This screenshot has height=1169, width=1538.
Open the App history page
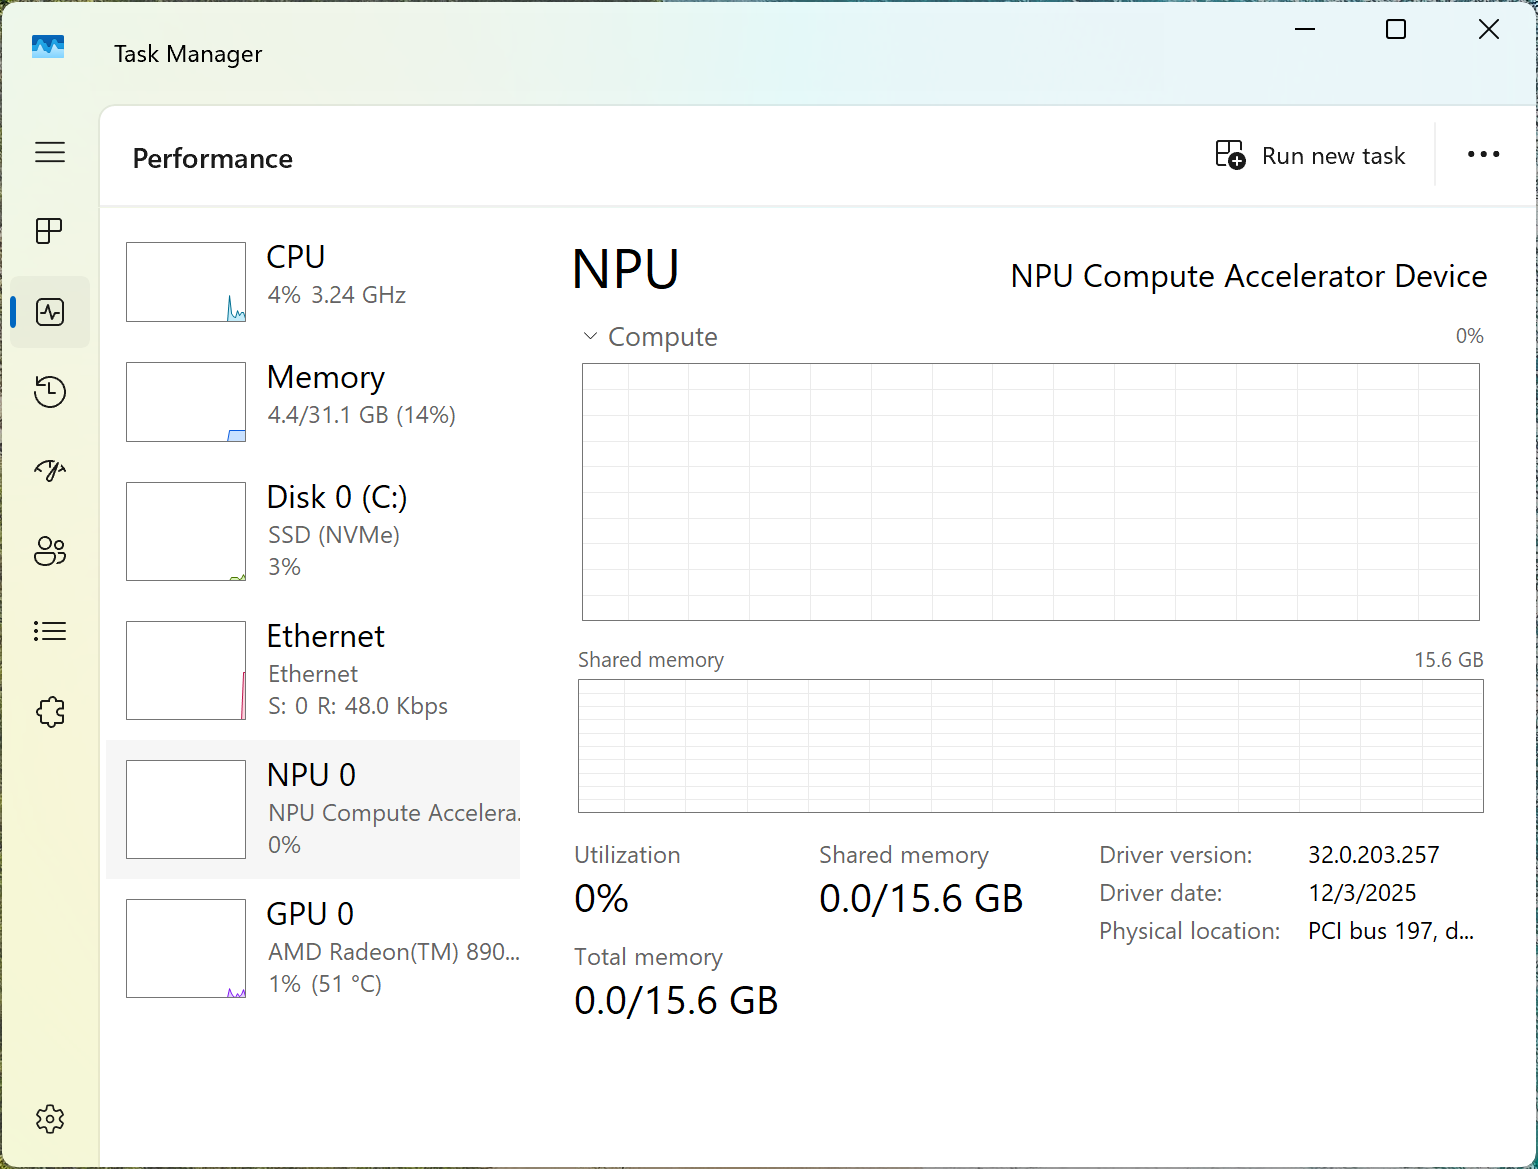pyautogui.click(x=50, y=391)
